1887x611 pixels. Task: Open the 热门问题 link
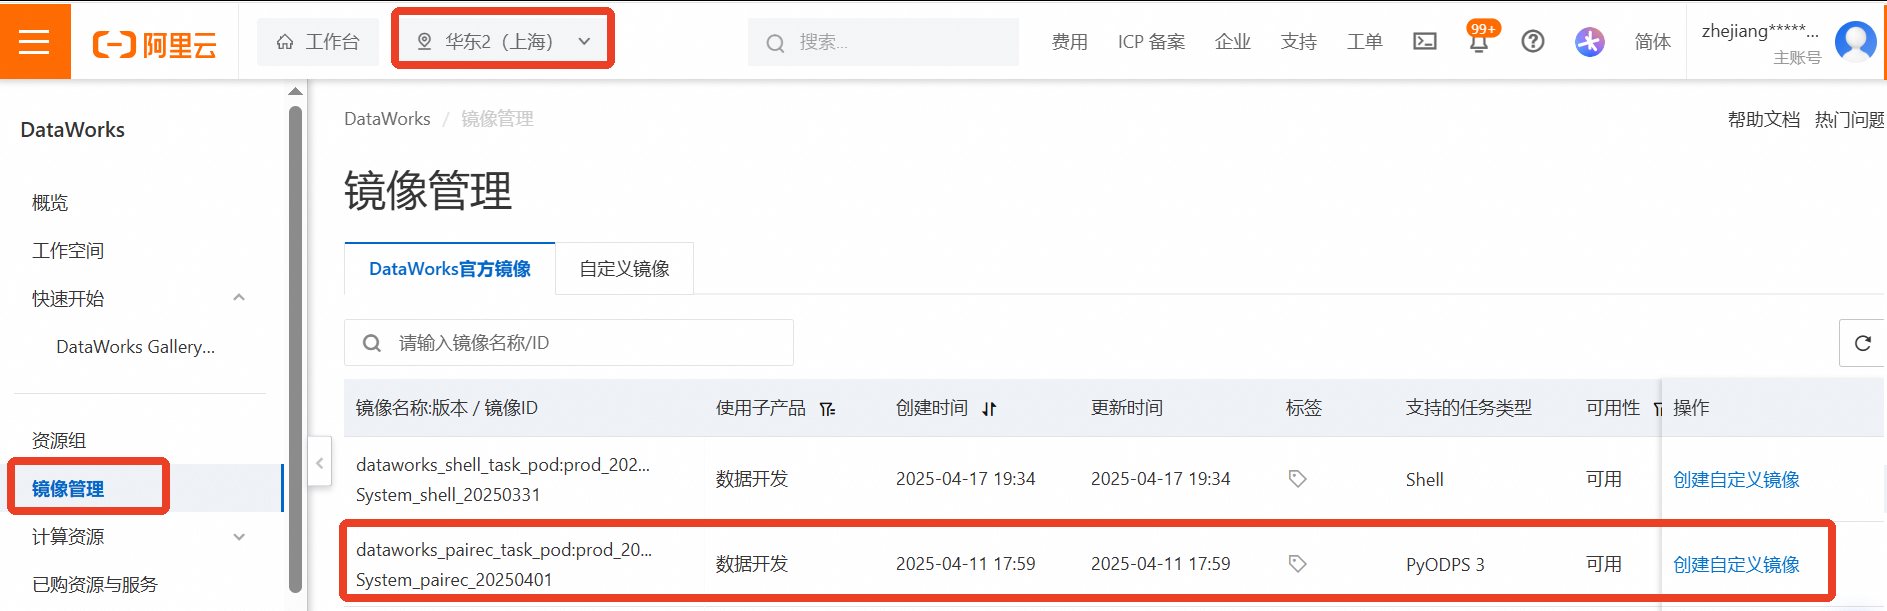(x=1850, y=119)
